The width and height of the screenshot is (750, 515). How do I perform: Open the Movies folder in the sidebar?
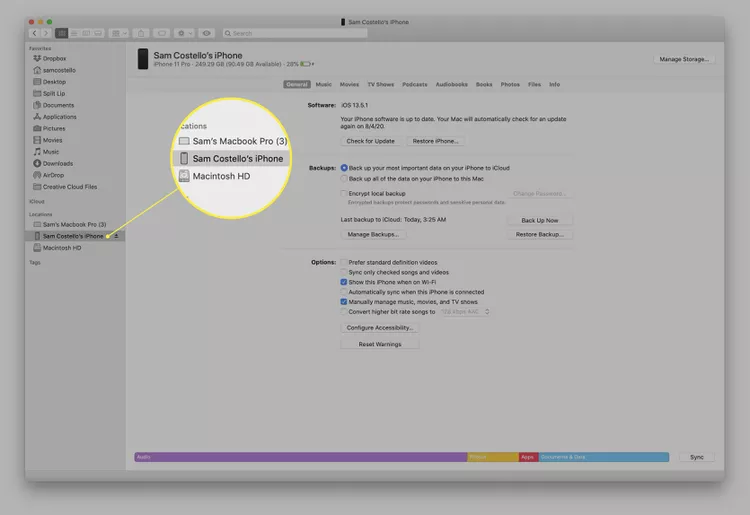click(48, 140)
